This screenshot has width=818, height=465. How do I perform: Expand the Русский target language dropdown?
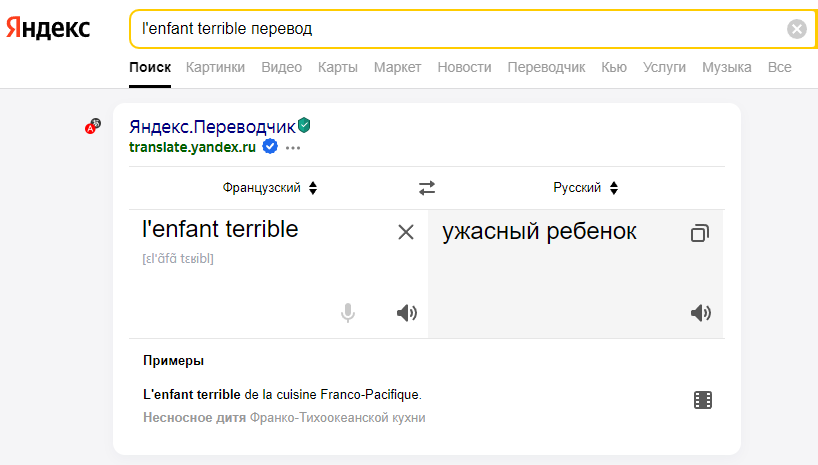(585, 188)
